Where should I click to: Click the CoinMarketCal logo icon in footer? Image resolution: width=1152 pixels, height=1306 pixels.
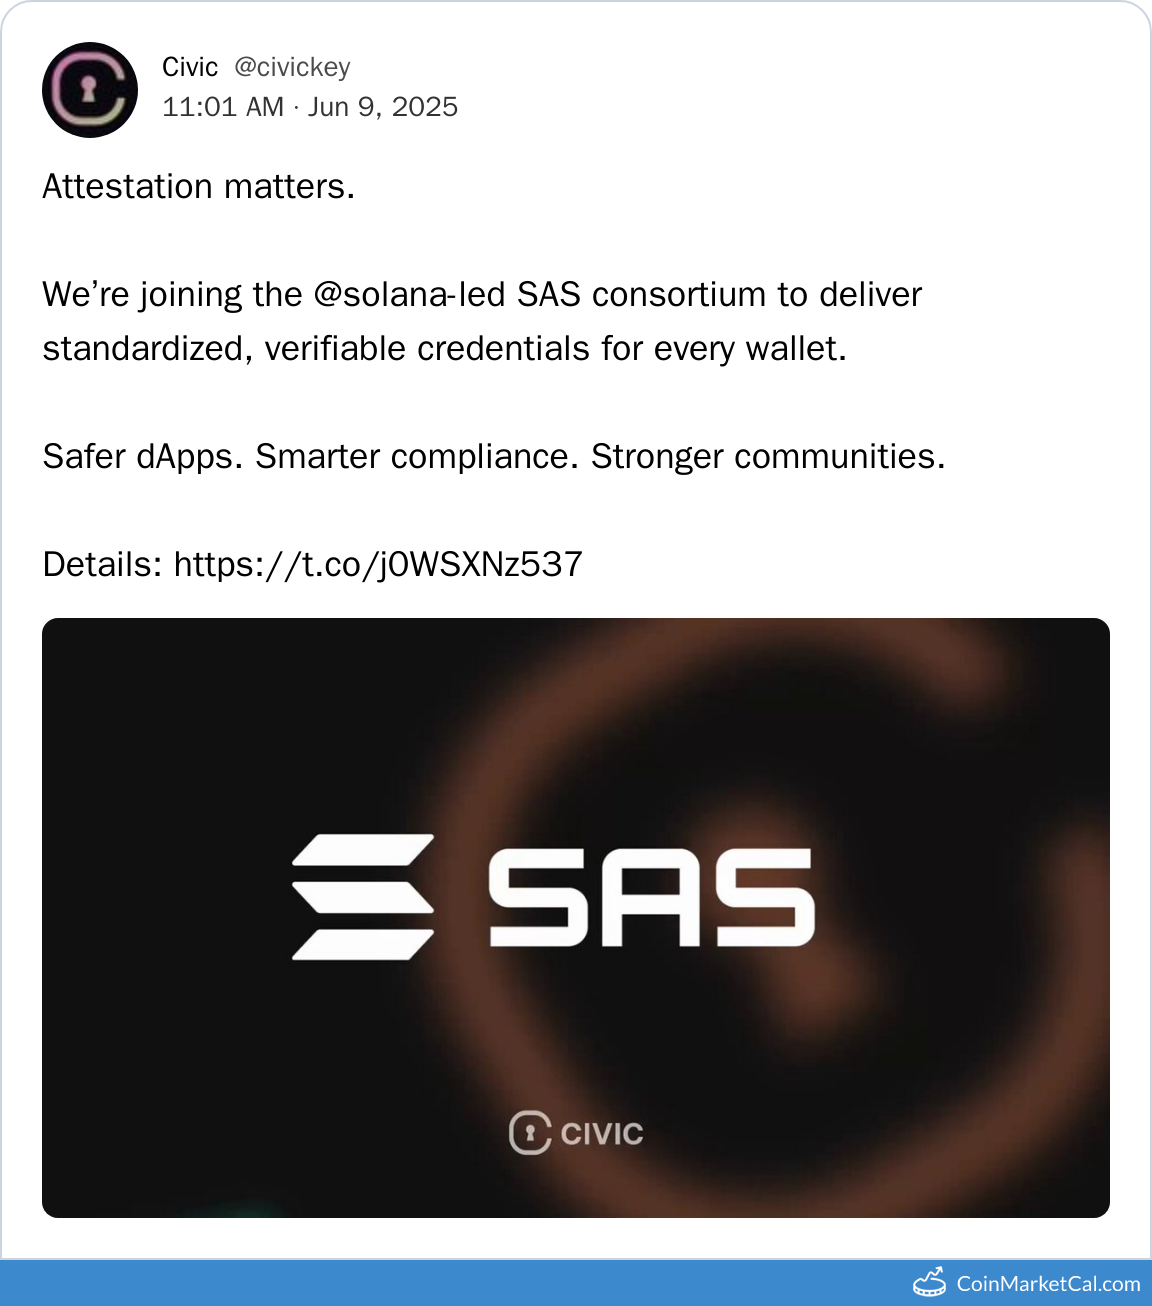pyautogui.click(x=929, y=1282)
